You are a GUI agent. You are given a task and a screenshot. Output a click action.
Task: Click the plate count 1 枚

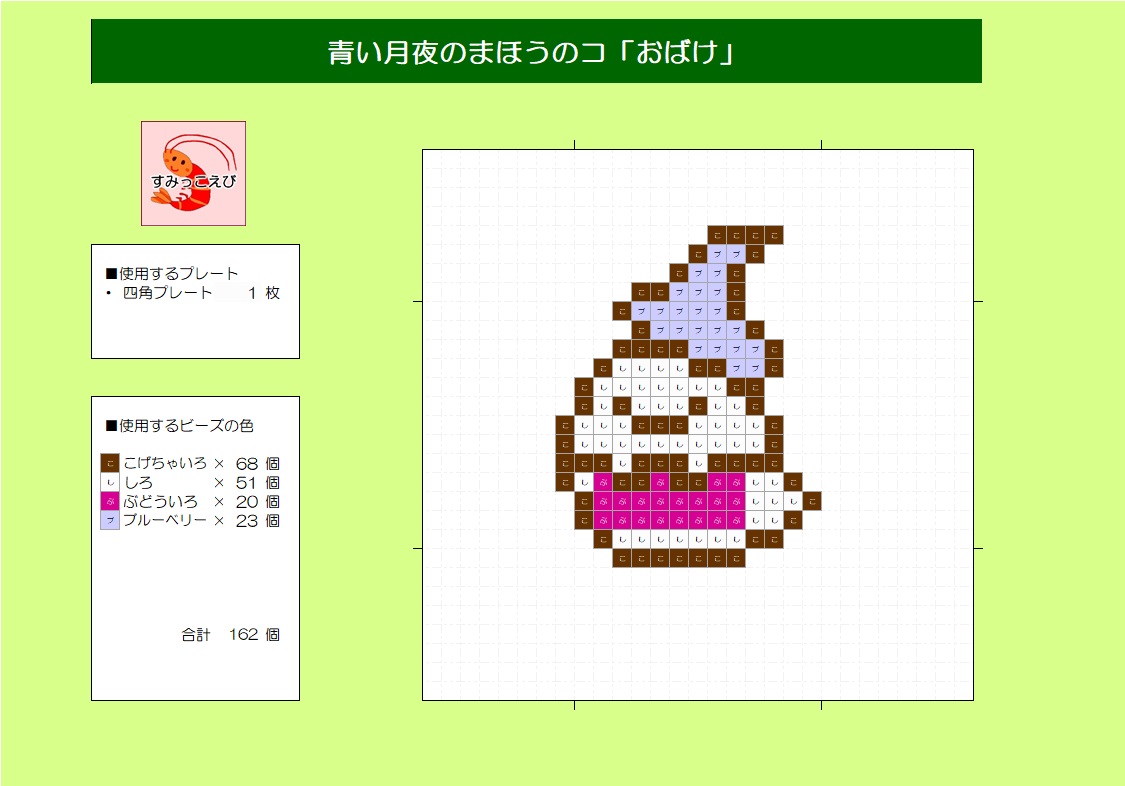point(263,293)
